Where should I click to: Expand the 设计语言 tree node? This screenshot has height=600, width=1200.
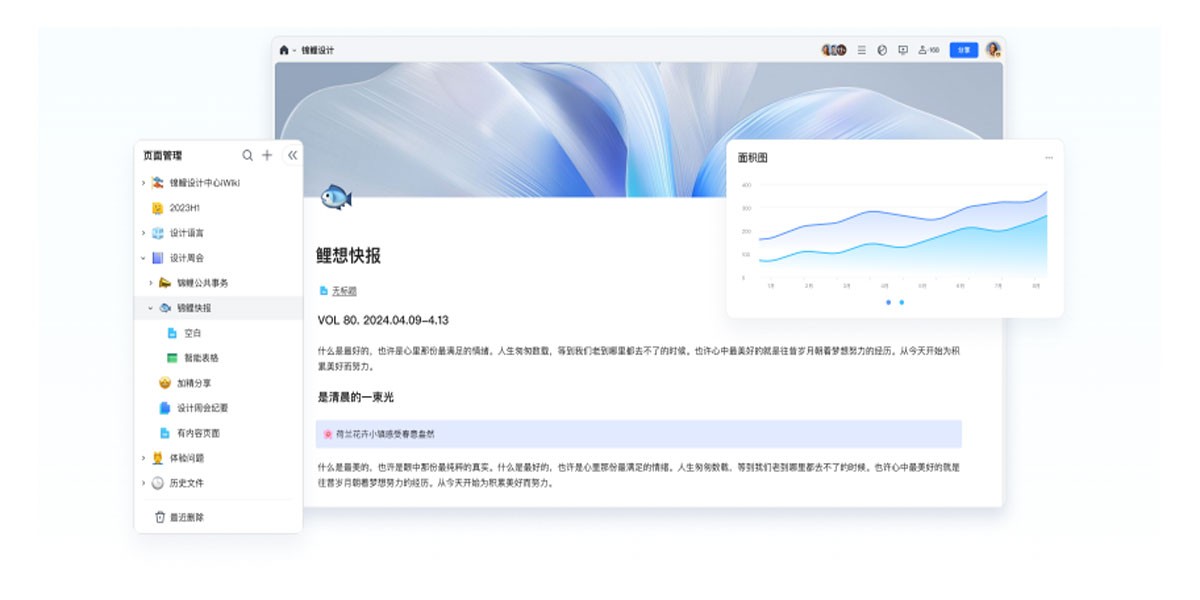coord(143,233)
